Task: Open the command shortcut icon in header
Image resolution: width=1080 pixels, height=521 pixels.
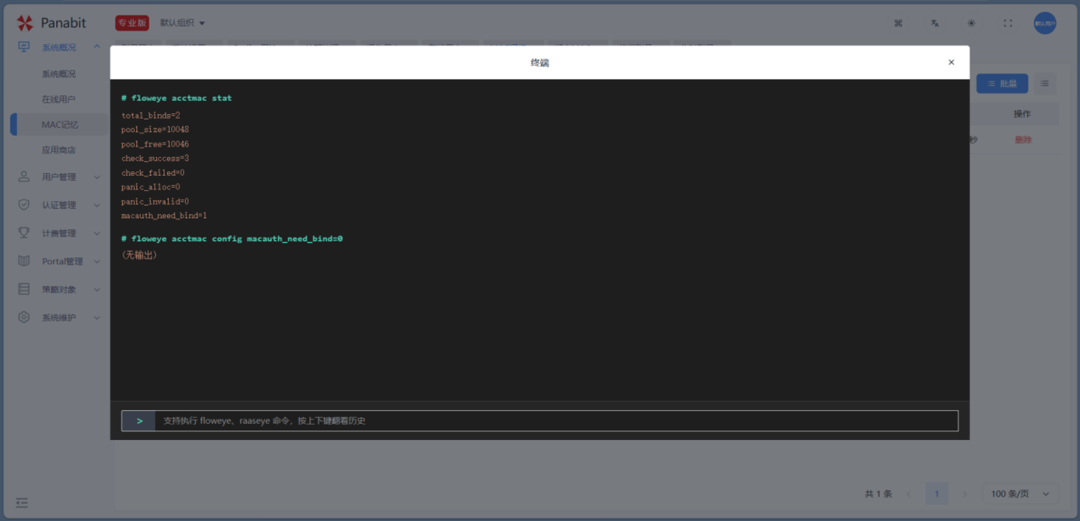Action: [x=898, y=23]
